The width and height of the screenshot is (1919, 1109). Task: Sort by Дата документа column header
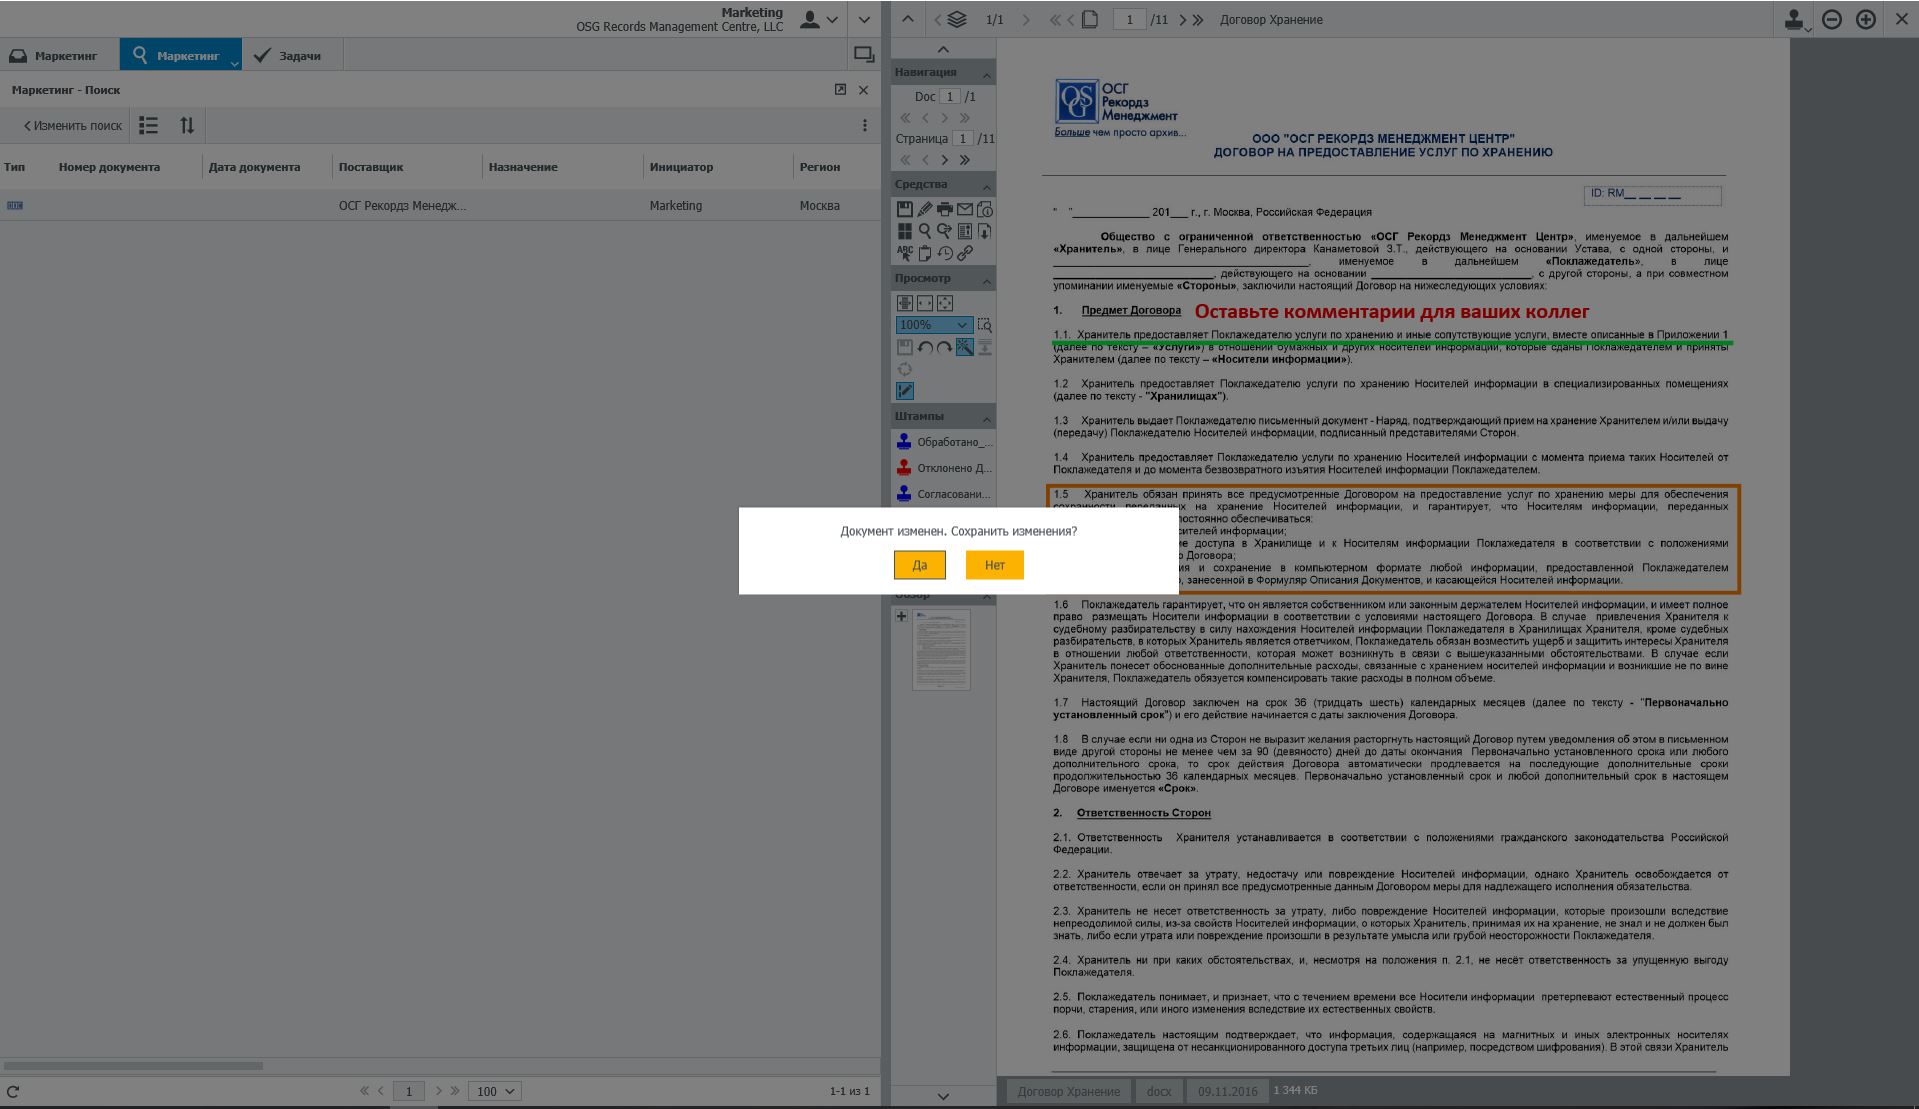tap(254, 167)
